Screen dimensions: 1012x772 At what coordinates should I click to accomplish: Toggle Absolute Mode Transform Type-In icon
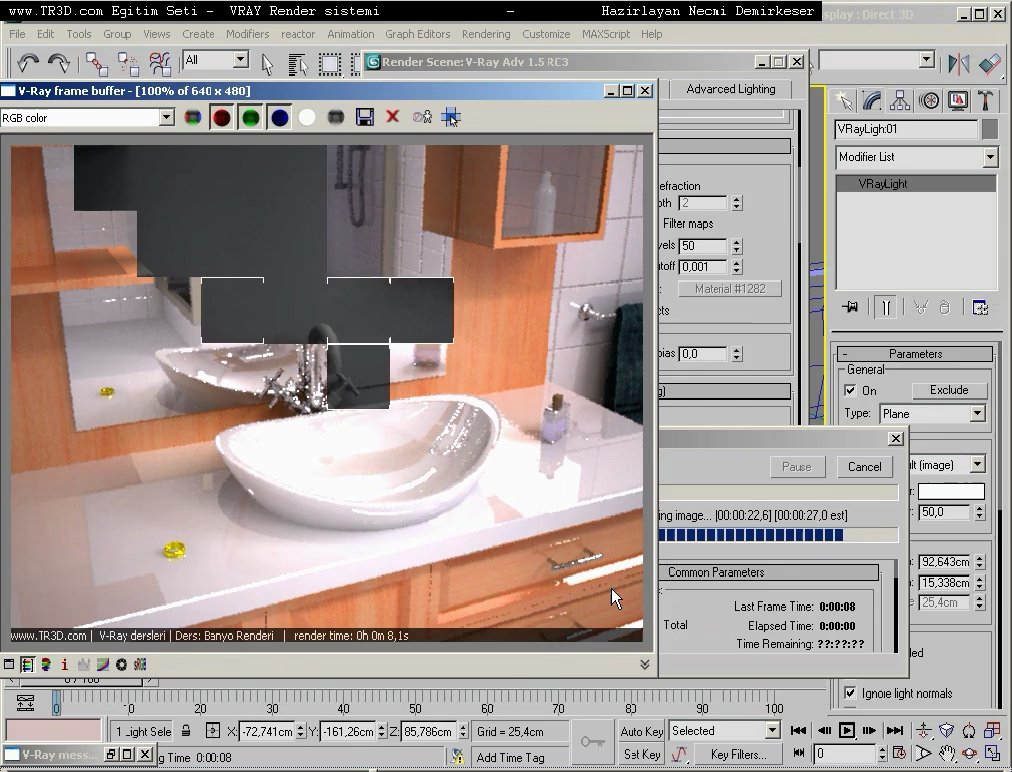pyautogui.click(x=212, y=731)
